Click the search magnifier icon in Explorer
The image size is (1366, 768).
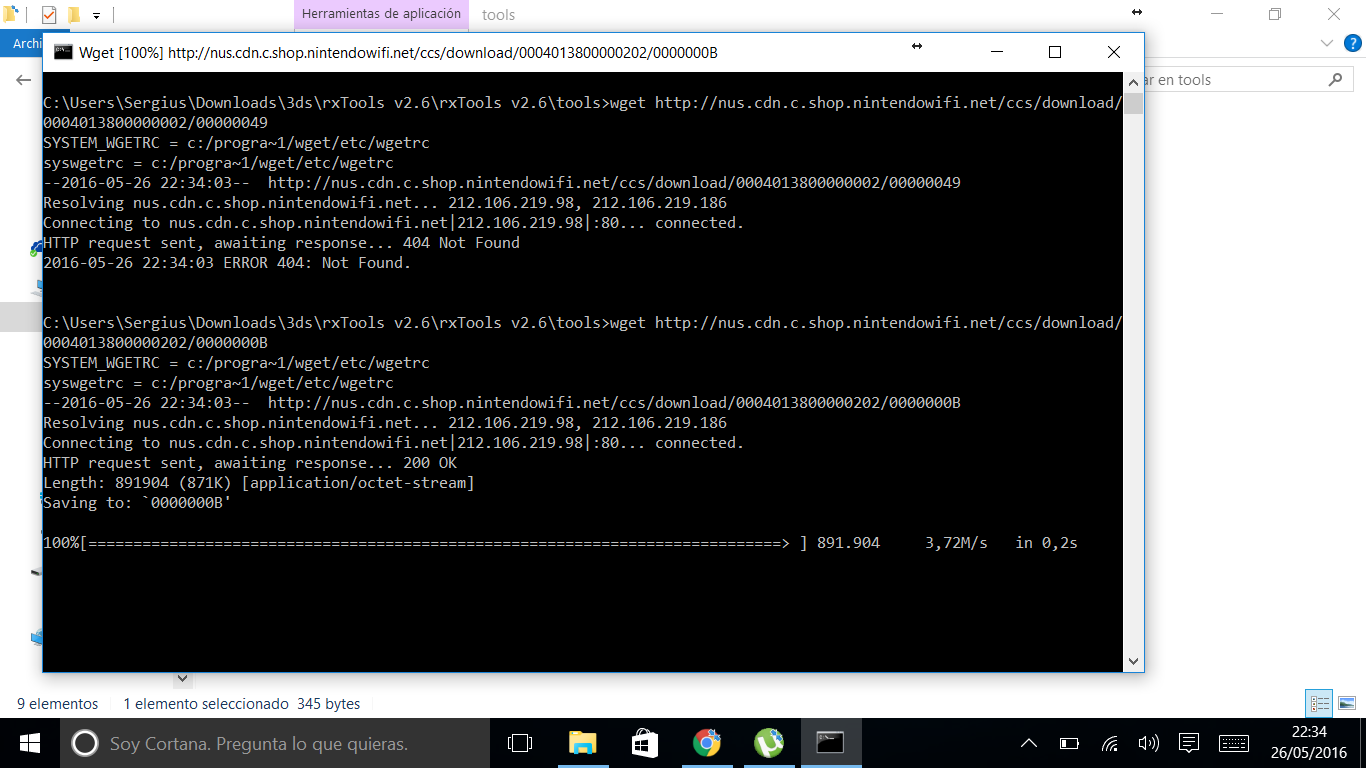click(x=1335, y=80)
